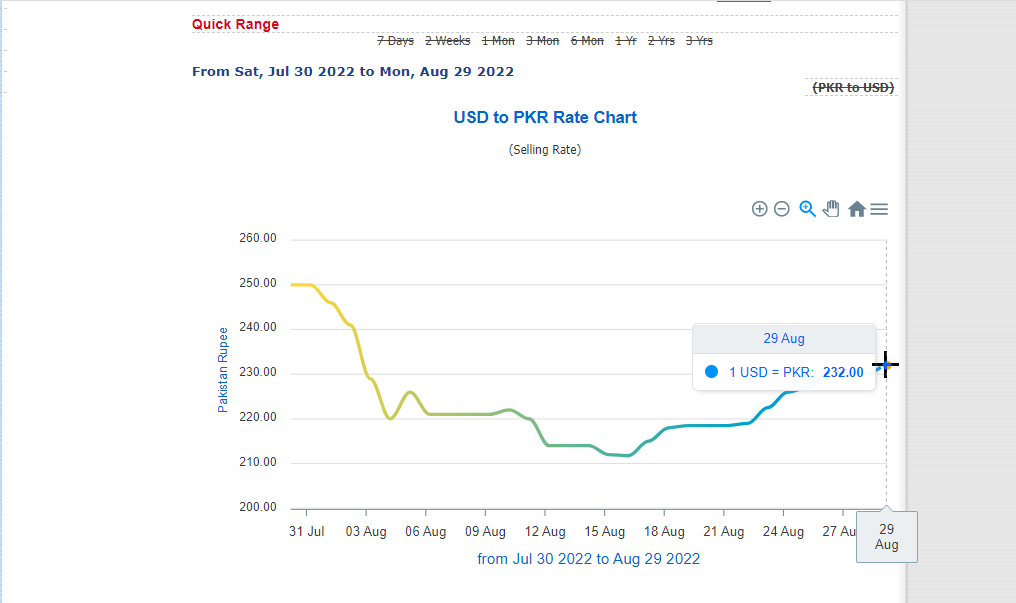Click the Pakistan Rupee axis title
1016x603 pixels.
click(223, 370)
